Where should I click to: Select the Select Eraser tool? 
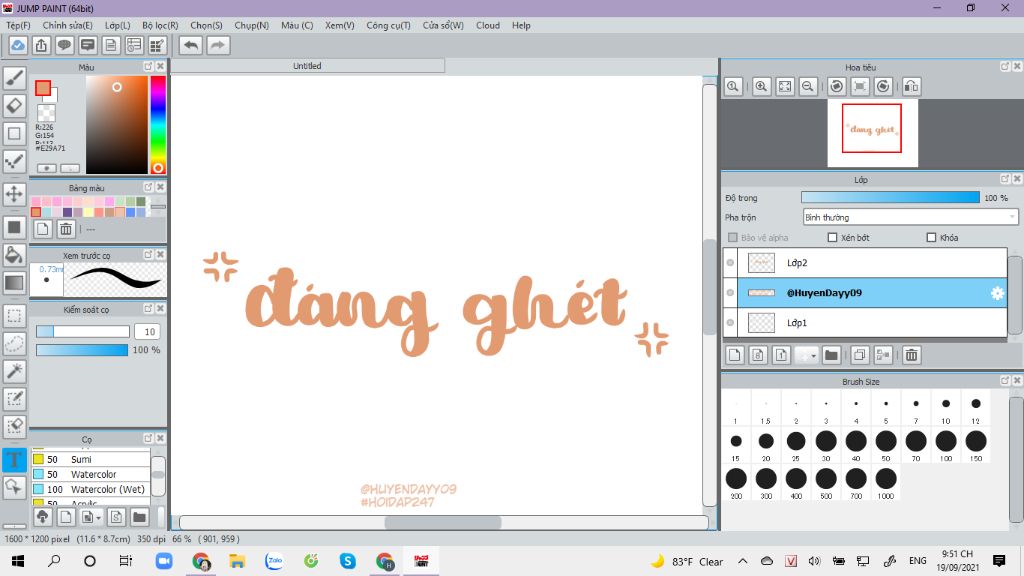14,426
